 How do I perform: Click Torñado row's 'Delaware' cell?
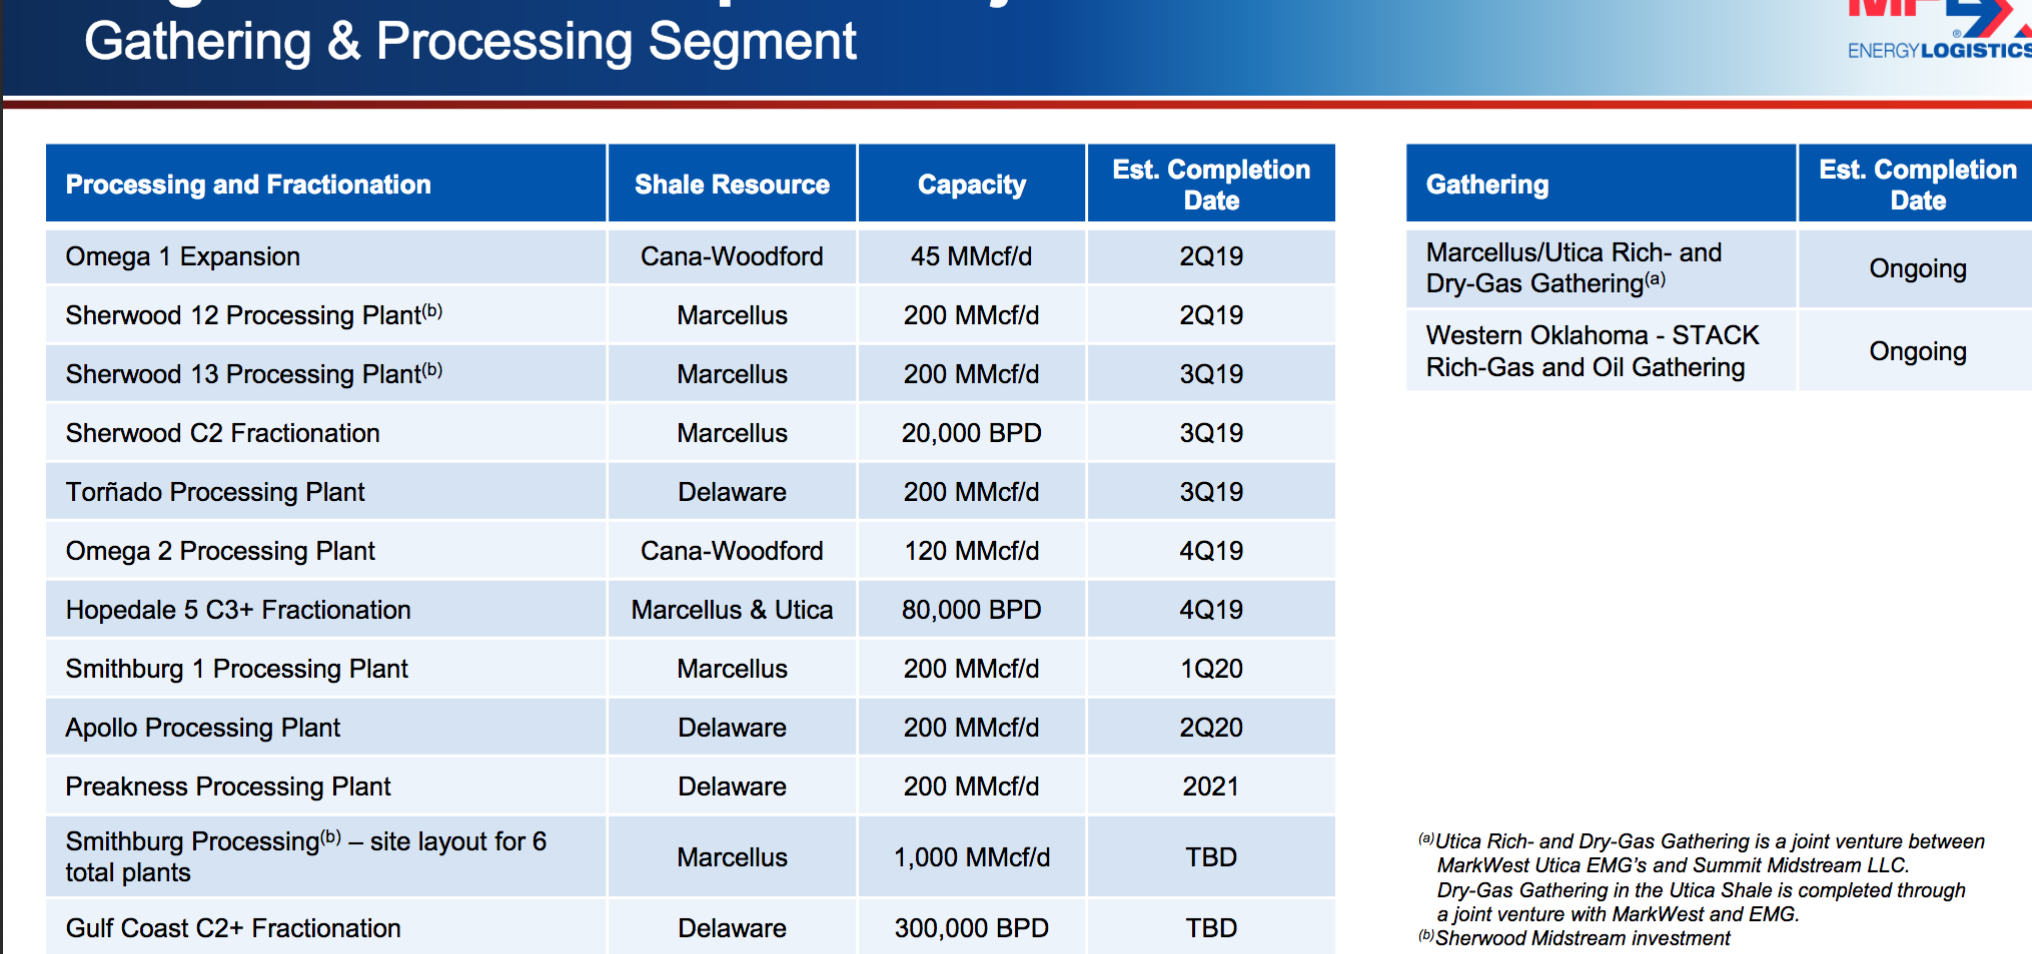[x=732, y=492]
